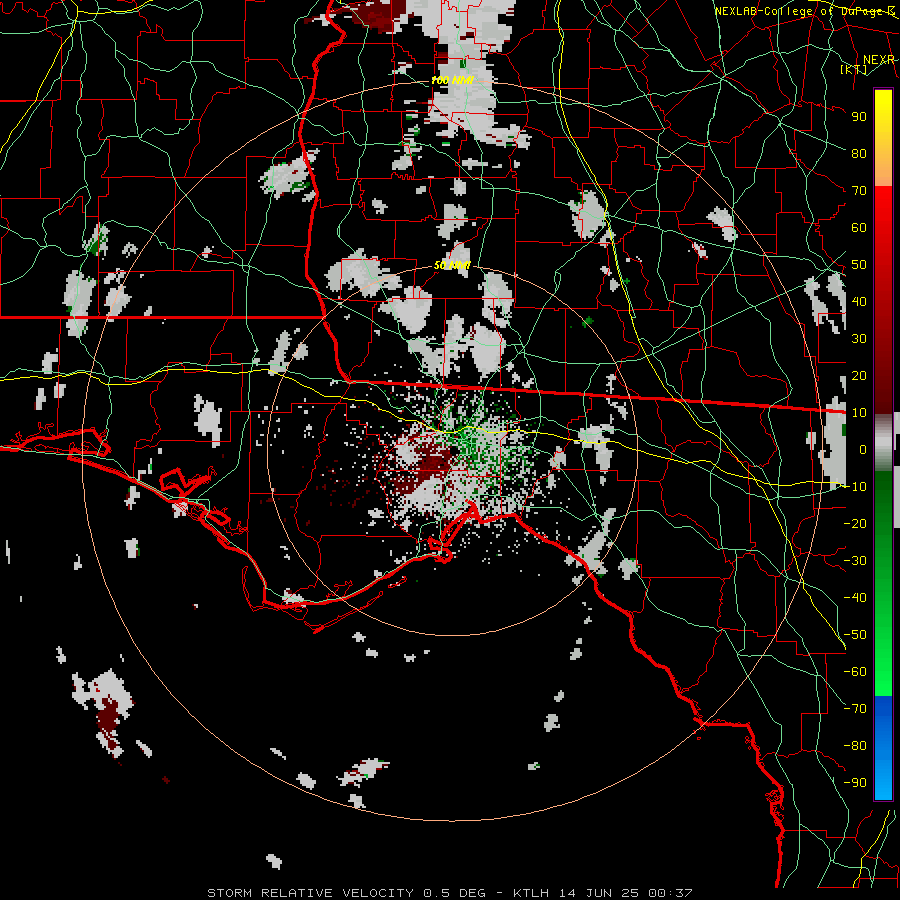
Task: Click the [KT] units label above scale
Action: point(854,69)
